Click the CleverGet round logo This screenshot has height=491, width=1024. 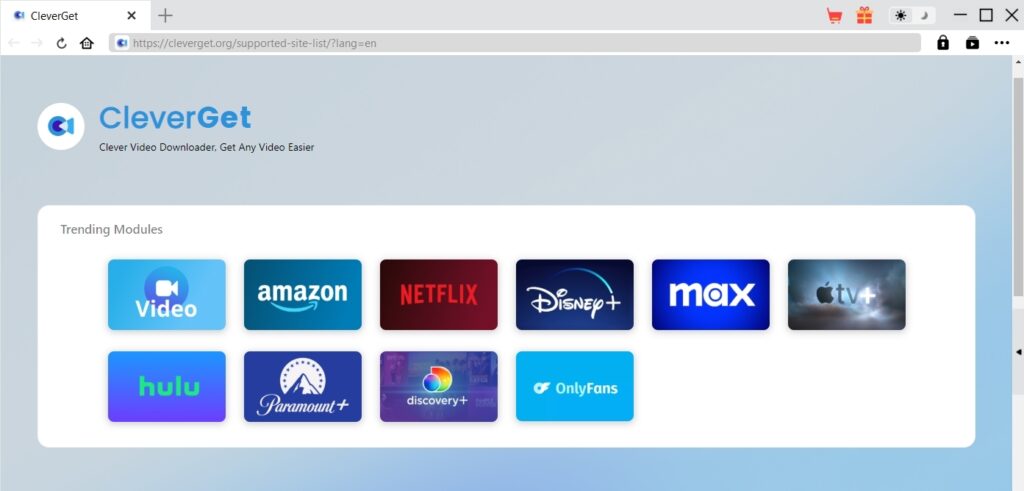[61, 127]
